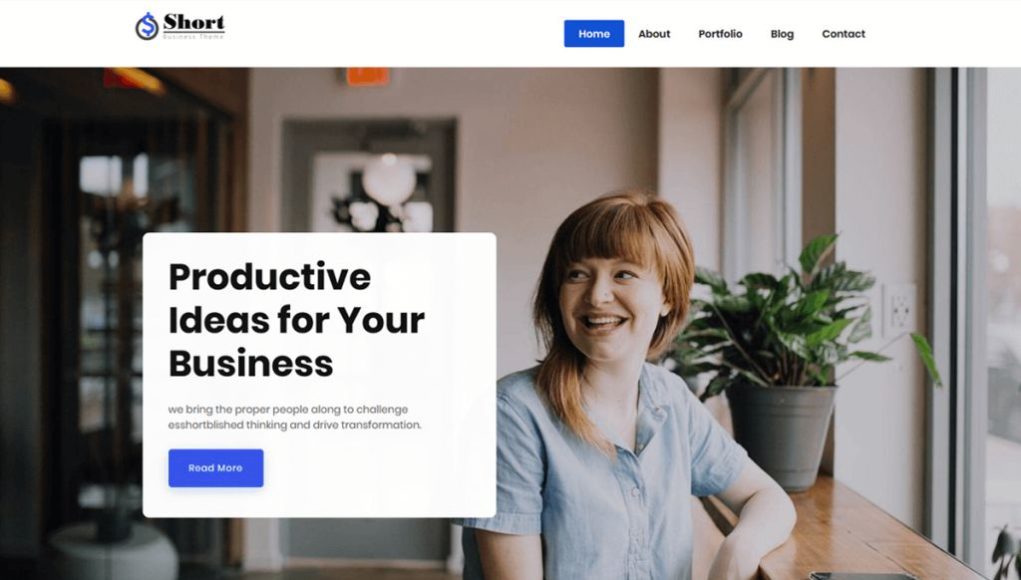
Task: Navigate to the Blog menu item
Action: click(x=782, y=34)
